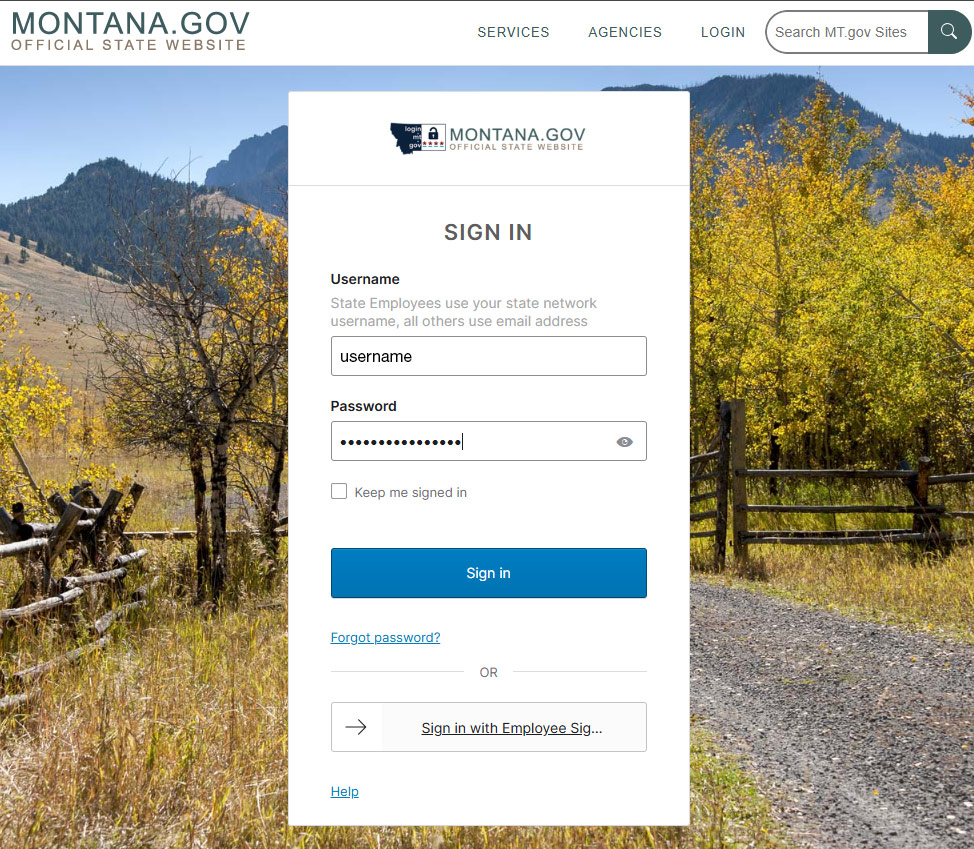Click the Montana.gov logo text in sign-in card
The image size is (974, 849).
pos(517,138)
